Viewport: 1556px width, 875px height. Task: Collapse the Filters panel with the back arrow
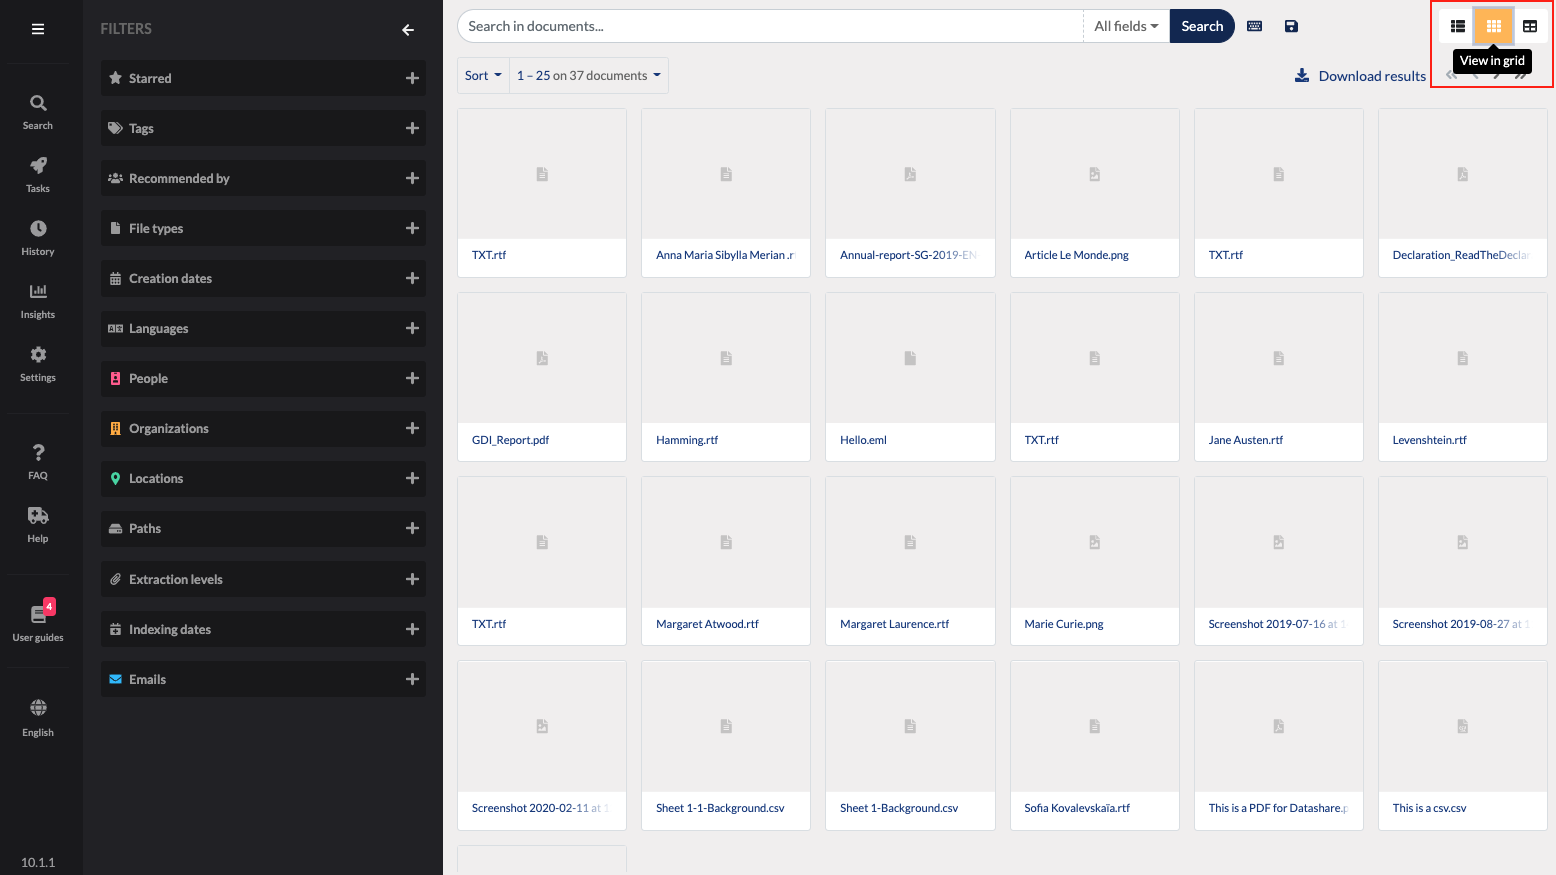click(x=408, y=30)
